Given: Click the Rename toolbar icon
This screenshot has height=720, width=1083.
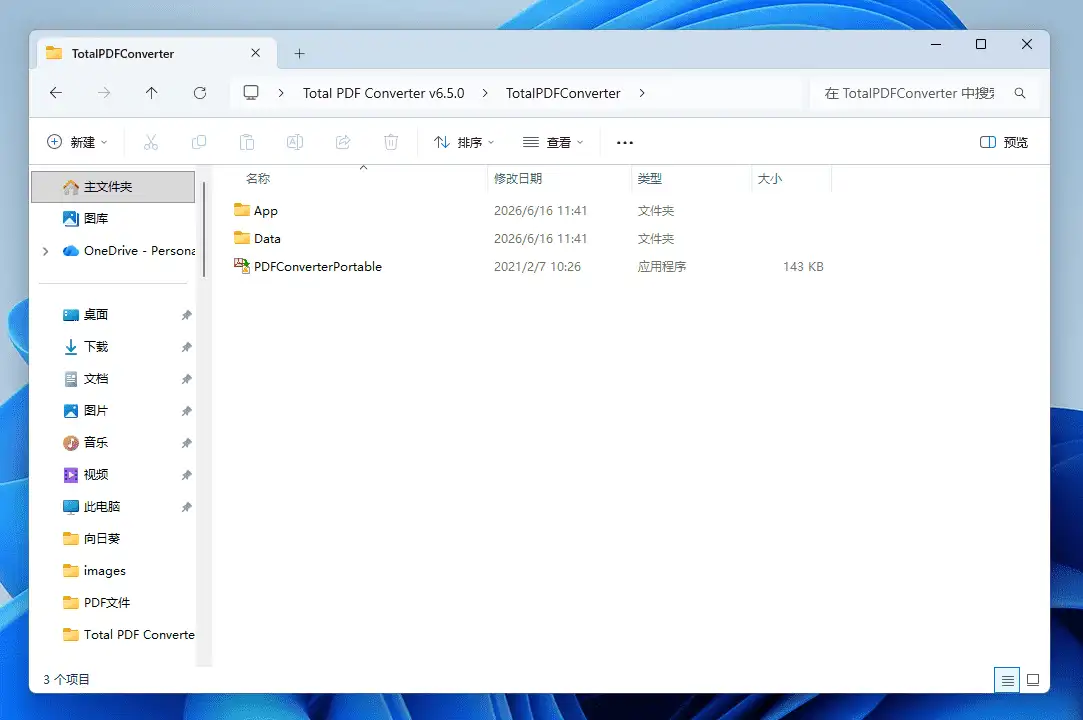Looking at the screenshot, I should (295, 142).
